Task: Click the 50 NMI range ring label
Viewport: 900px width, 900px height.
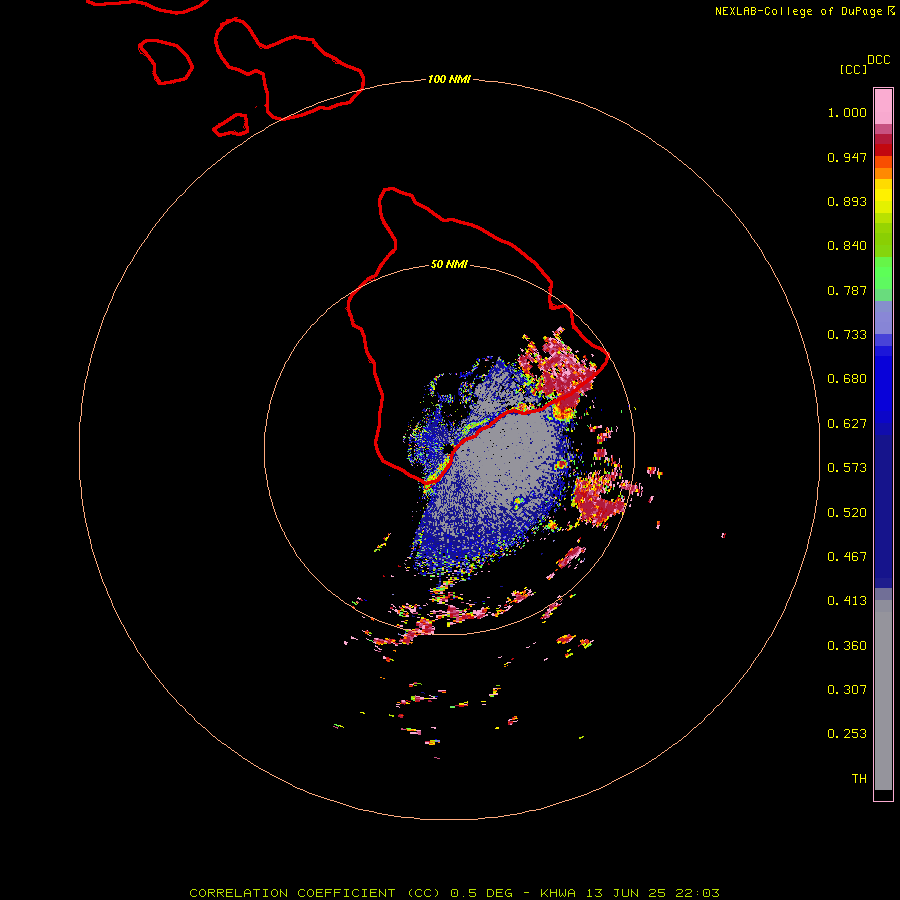Action: point(449,264)
